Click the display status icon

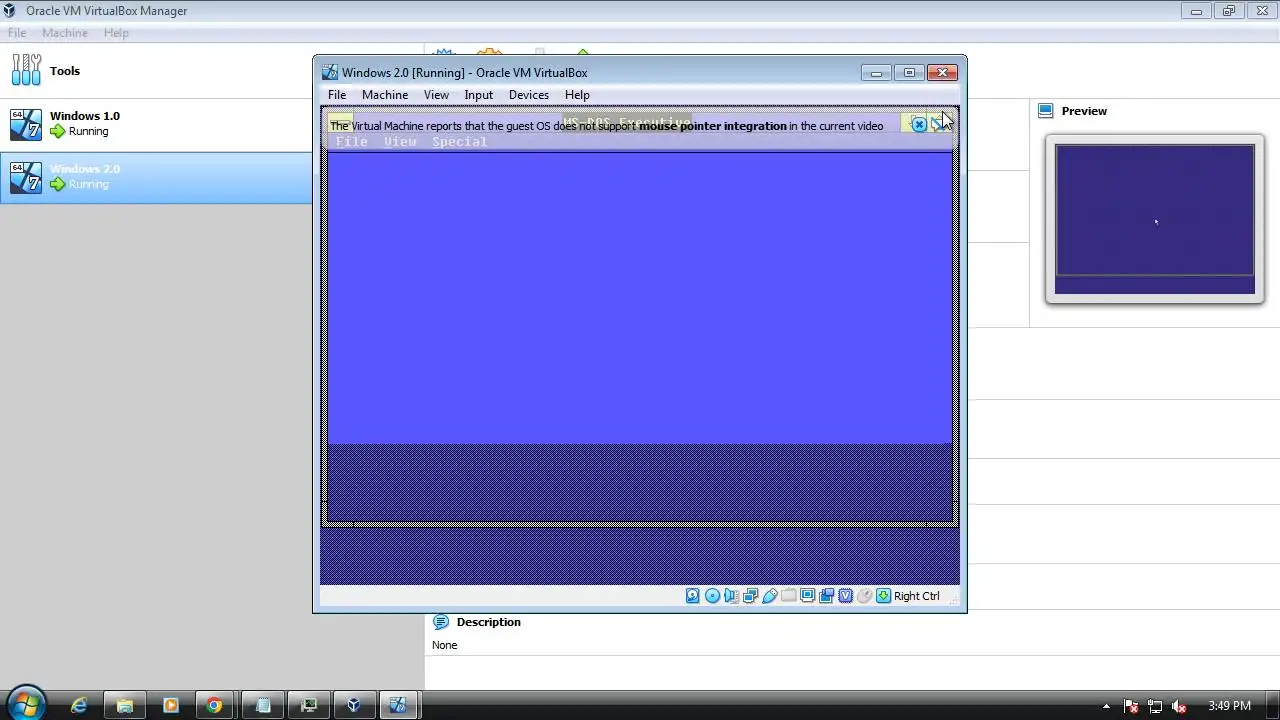coord(807,596)
